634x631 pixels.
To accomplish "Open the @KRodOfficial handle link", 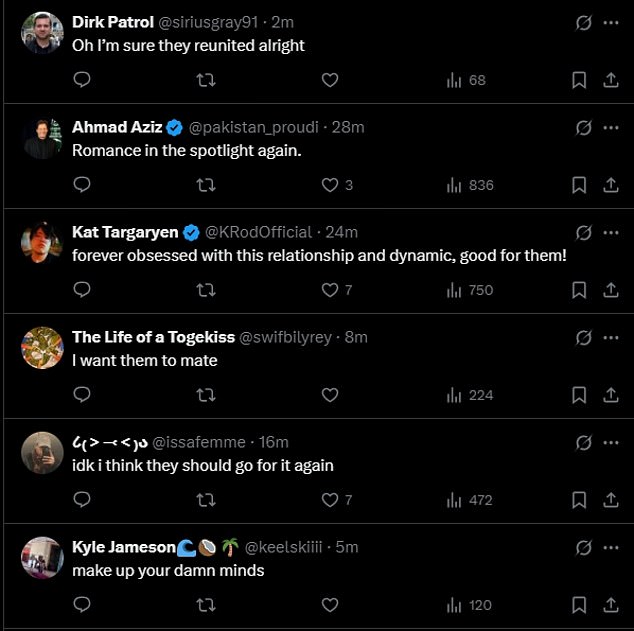I will (258, 232).
